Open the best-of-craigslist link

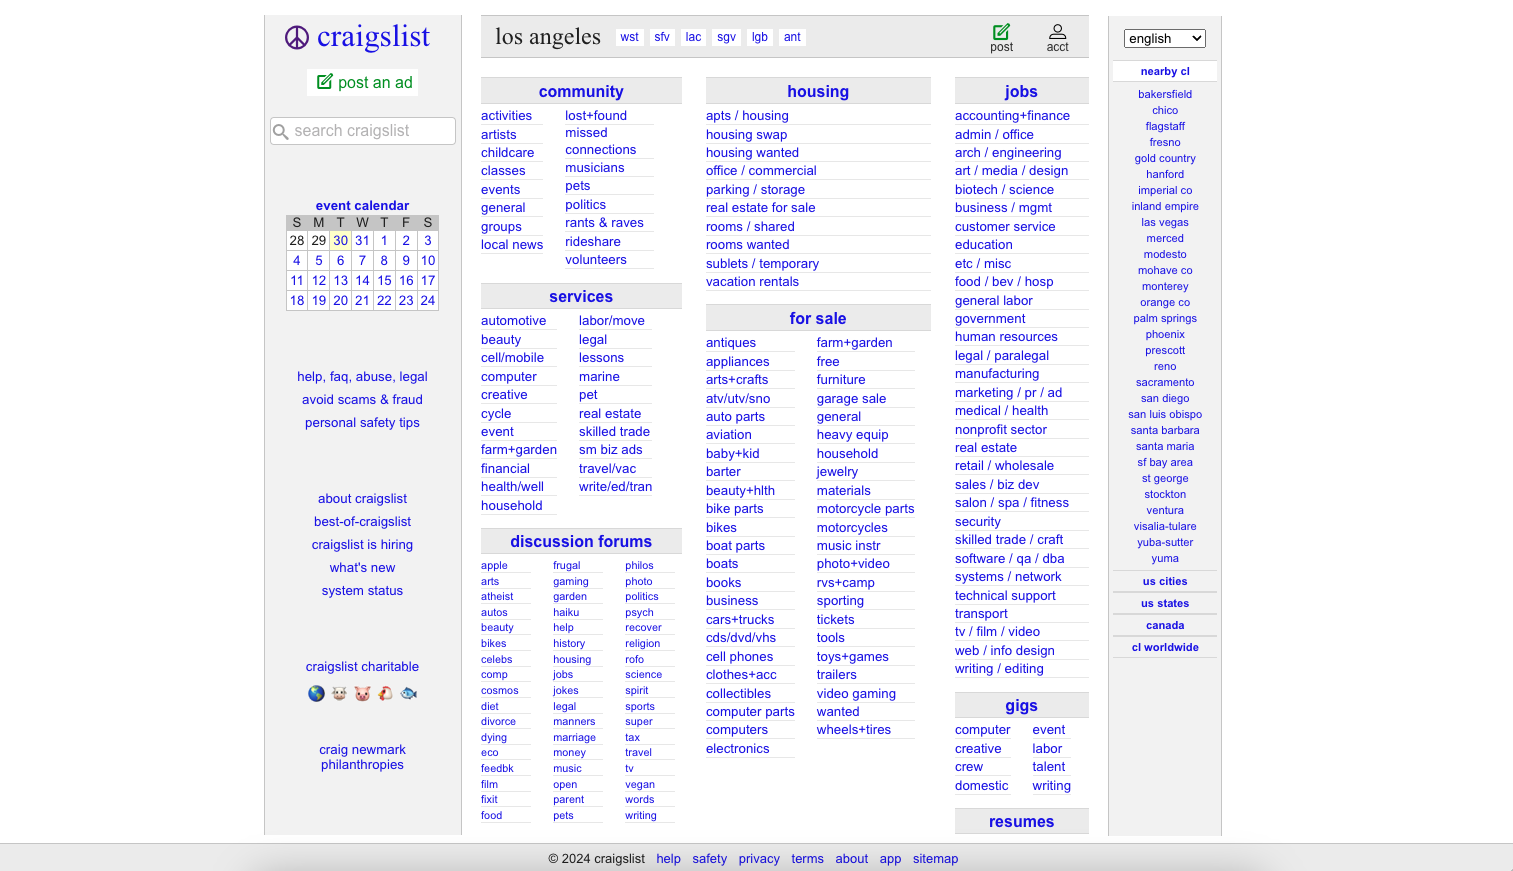(x=362, y=522)
